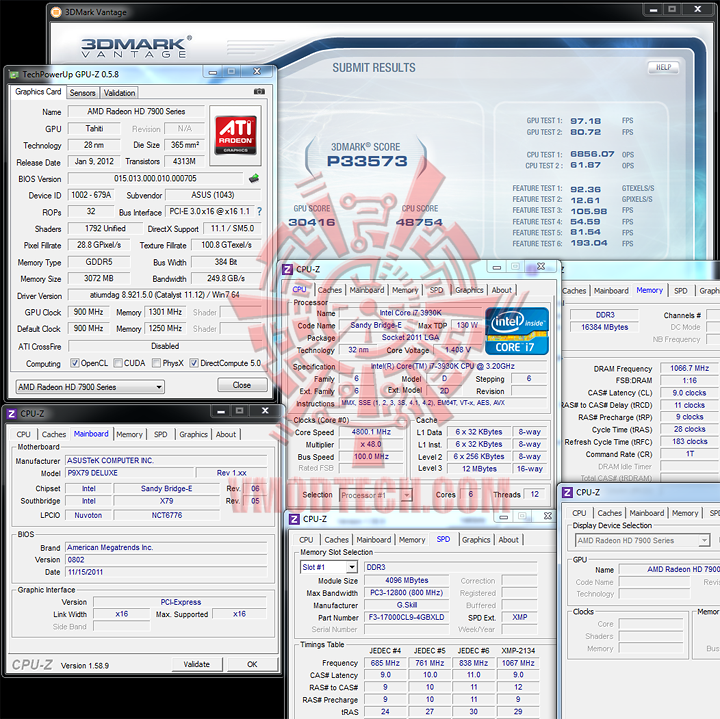Open CPU tab in CPU-Z Mainboard window
The height and width of the screenshot is (719, 720).
coord(23,434)
